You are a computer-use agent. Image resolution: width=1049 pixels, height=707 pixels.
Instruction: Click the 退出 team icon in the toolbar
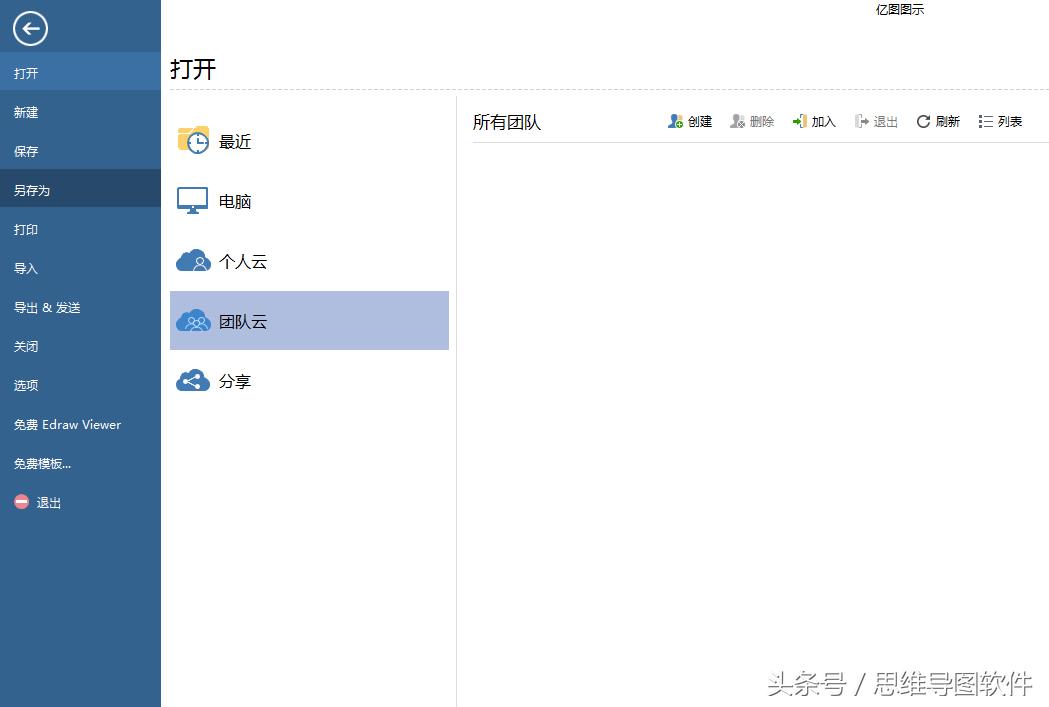(875, 121)
